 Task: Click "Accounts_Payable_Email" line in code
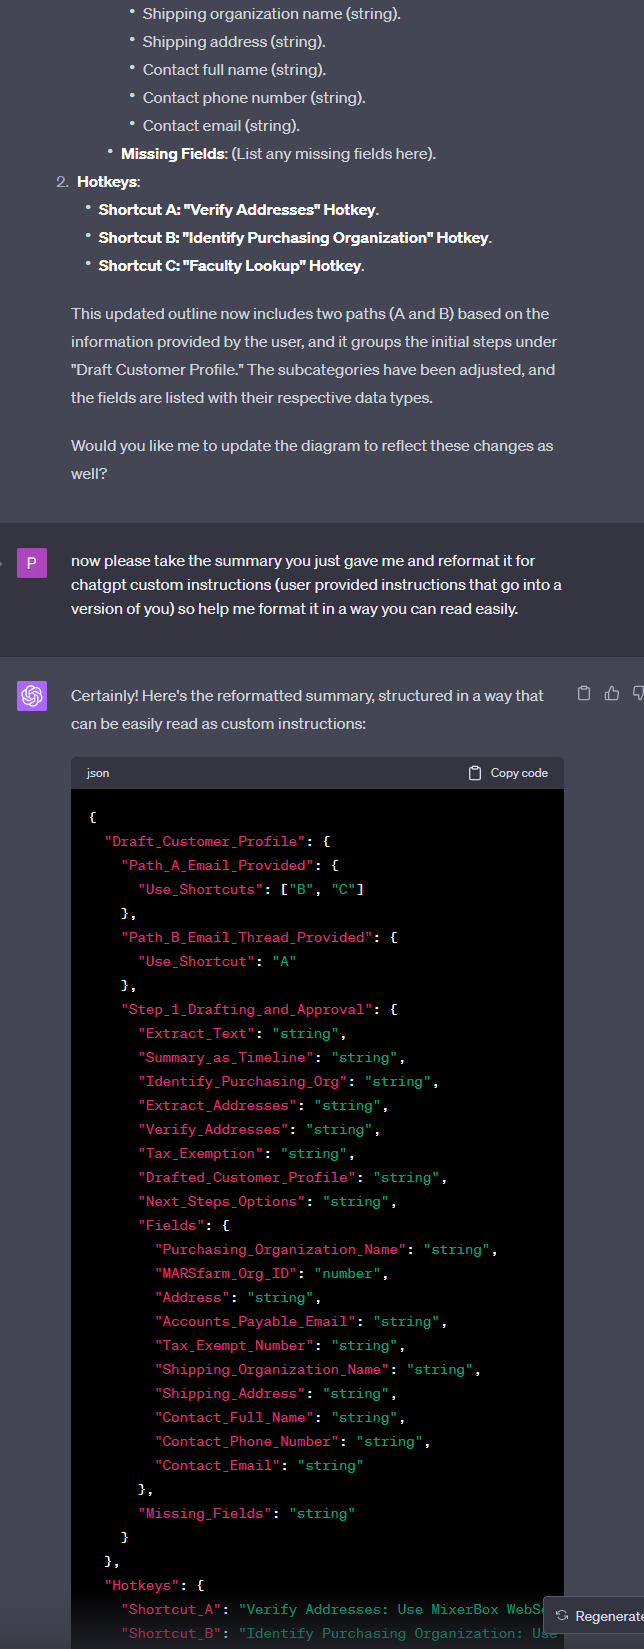[301, 1321]
